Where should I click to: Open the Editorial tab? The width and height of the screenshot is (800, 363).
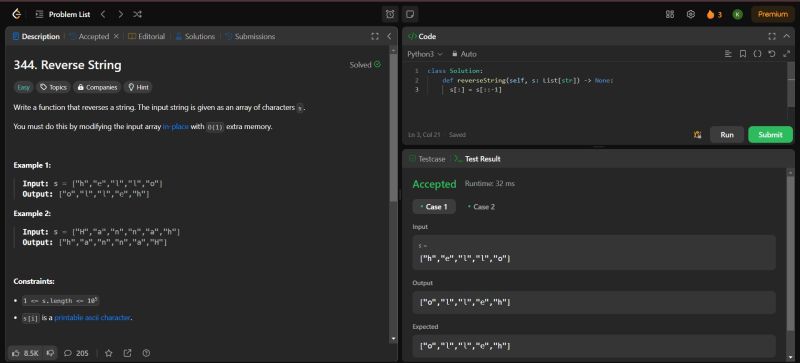(146, 36)
